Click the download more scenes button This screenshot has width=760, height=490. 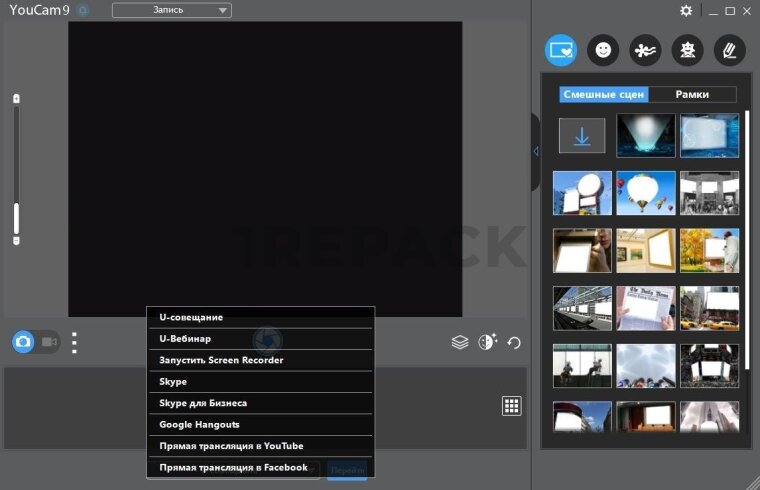(582, 135)
